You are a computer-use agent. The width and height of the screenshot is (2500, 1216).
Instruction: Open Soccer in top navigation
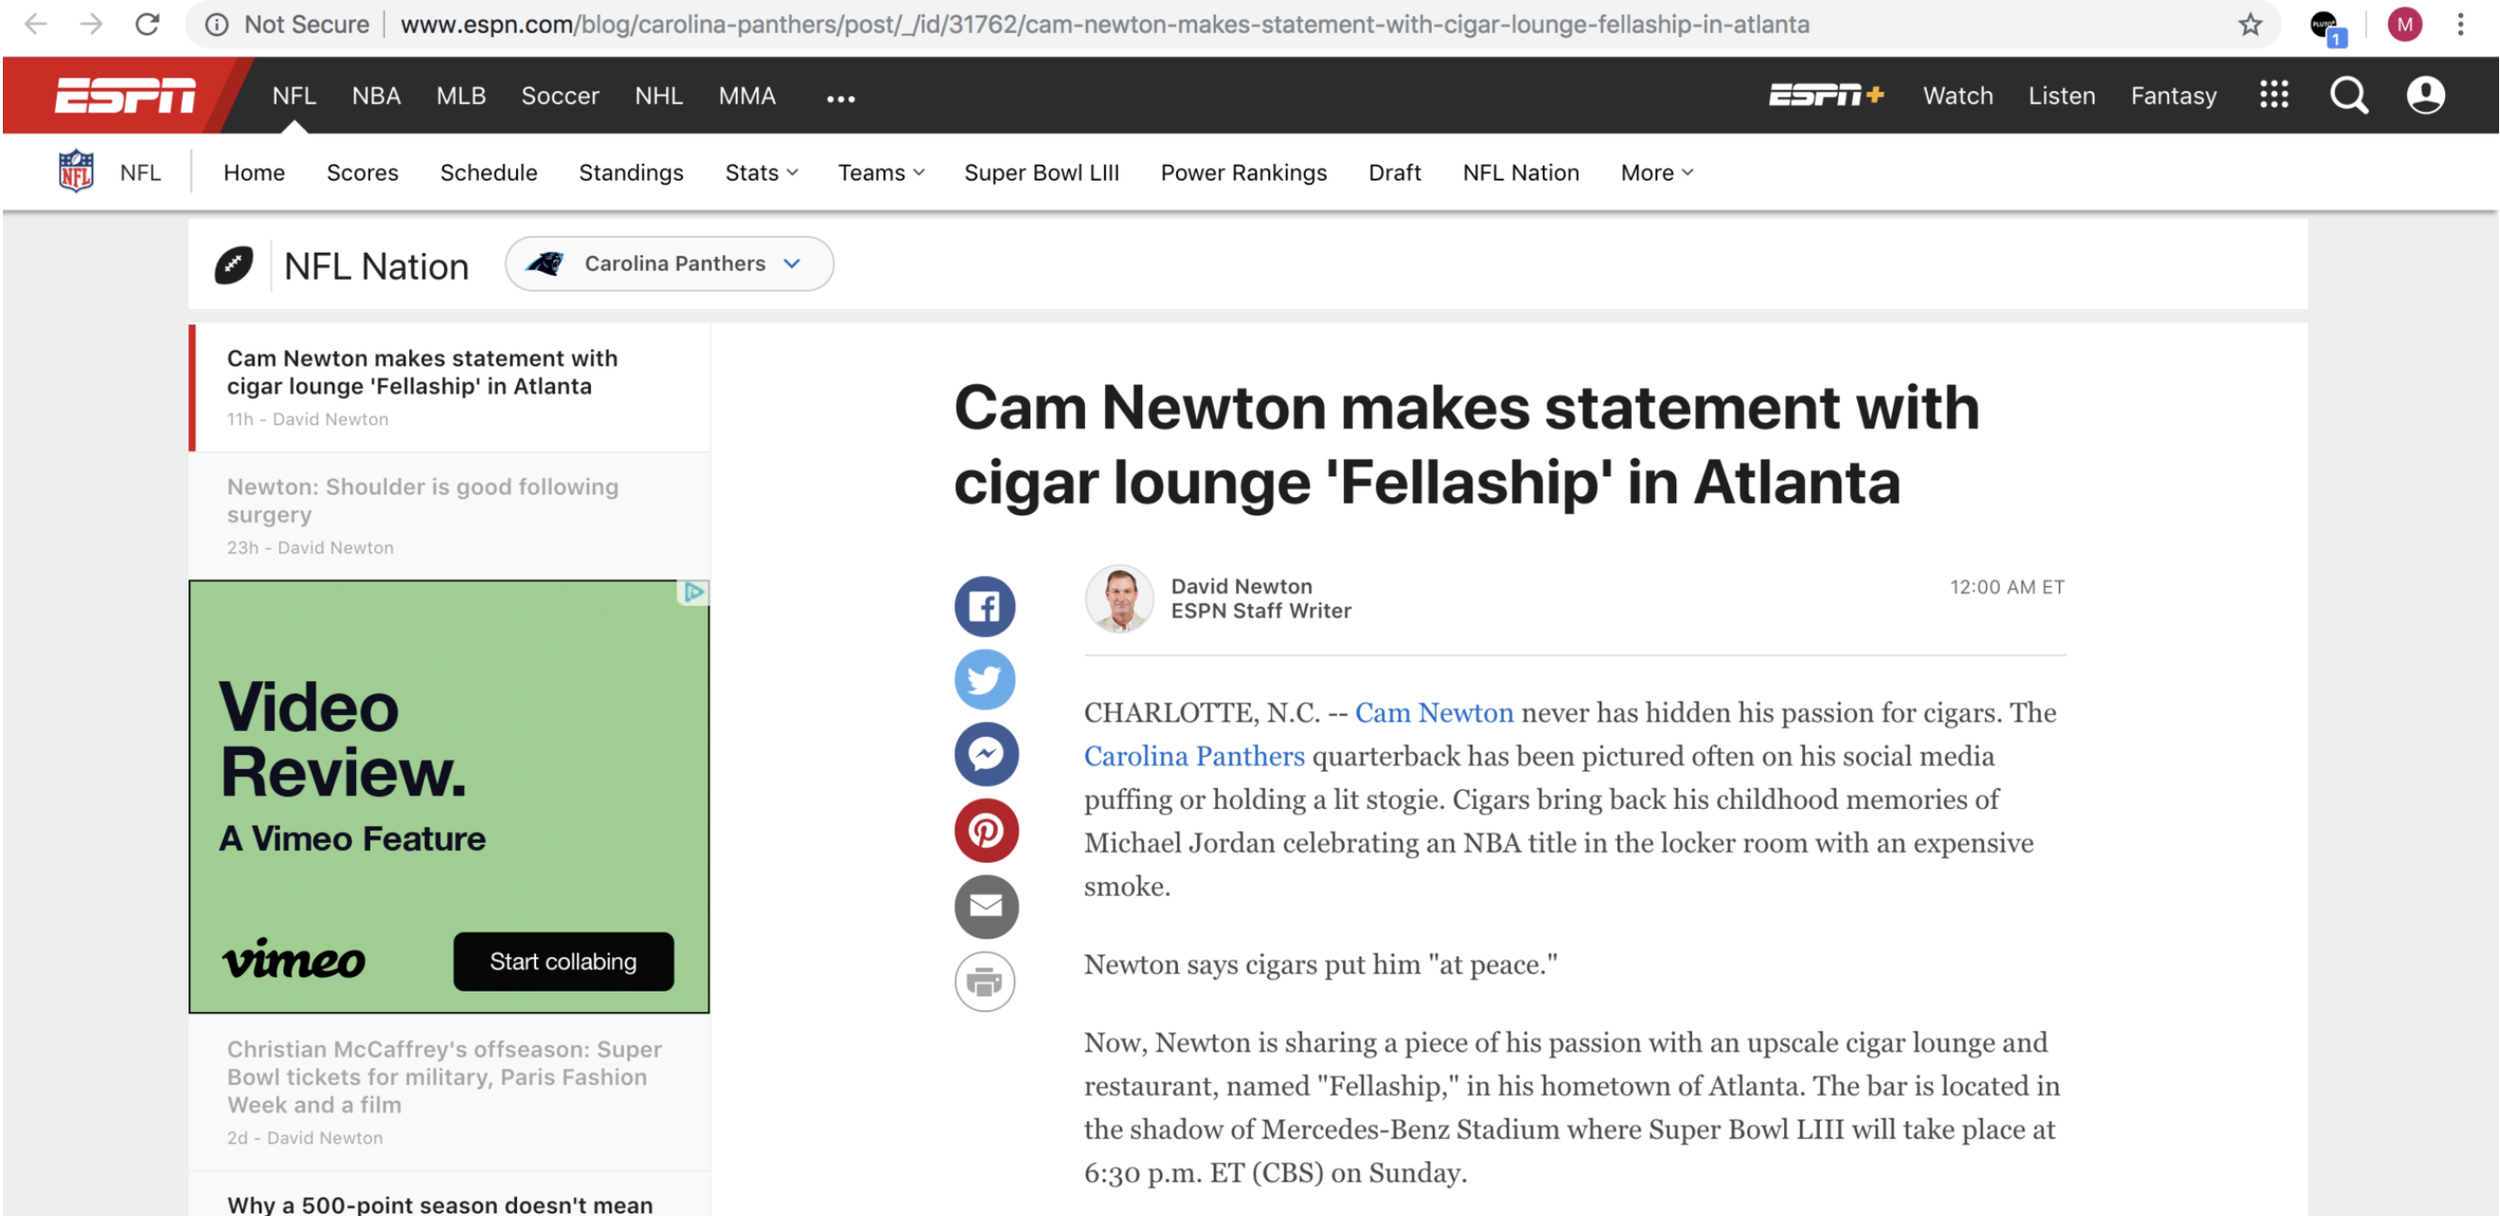pos(560,96)
